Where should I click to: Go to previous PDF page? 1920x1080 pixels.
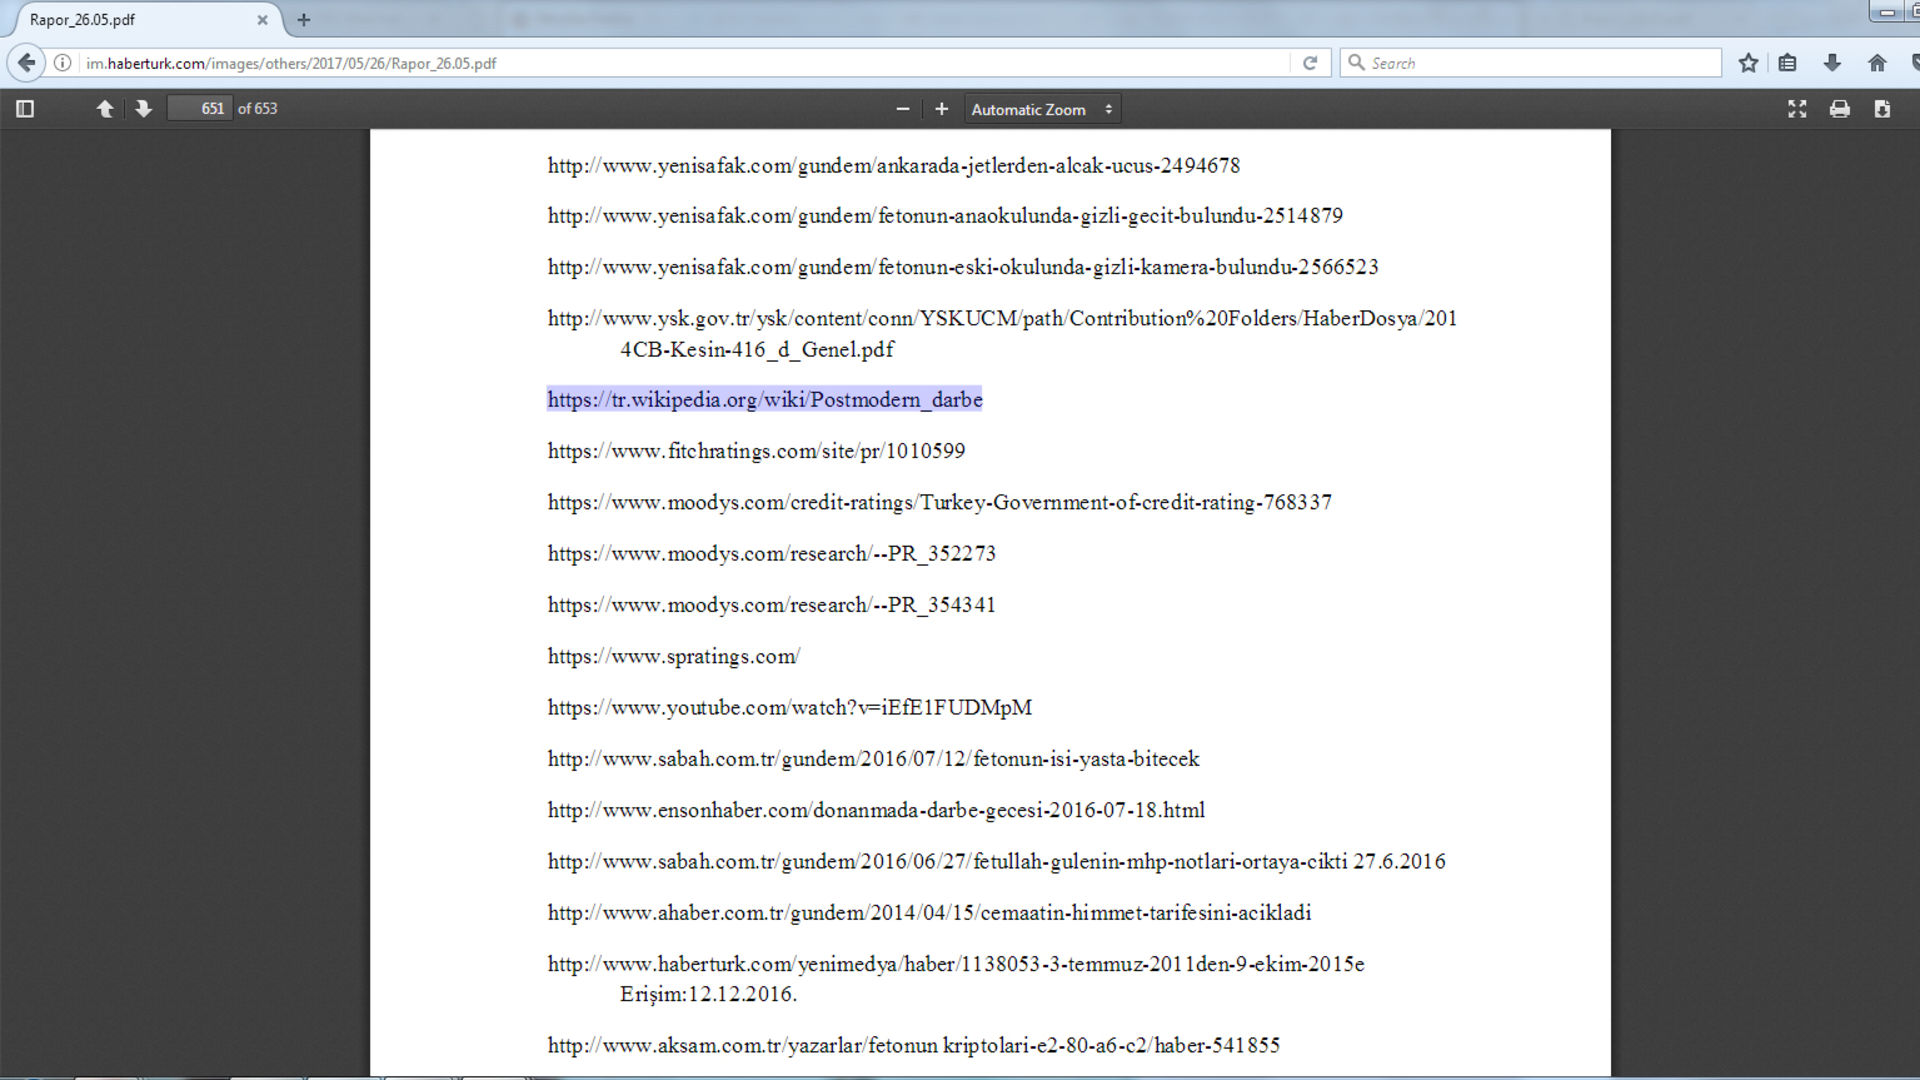click(x=104, y=109)
